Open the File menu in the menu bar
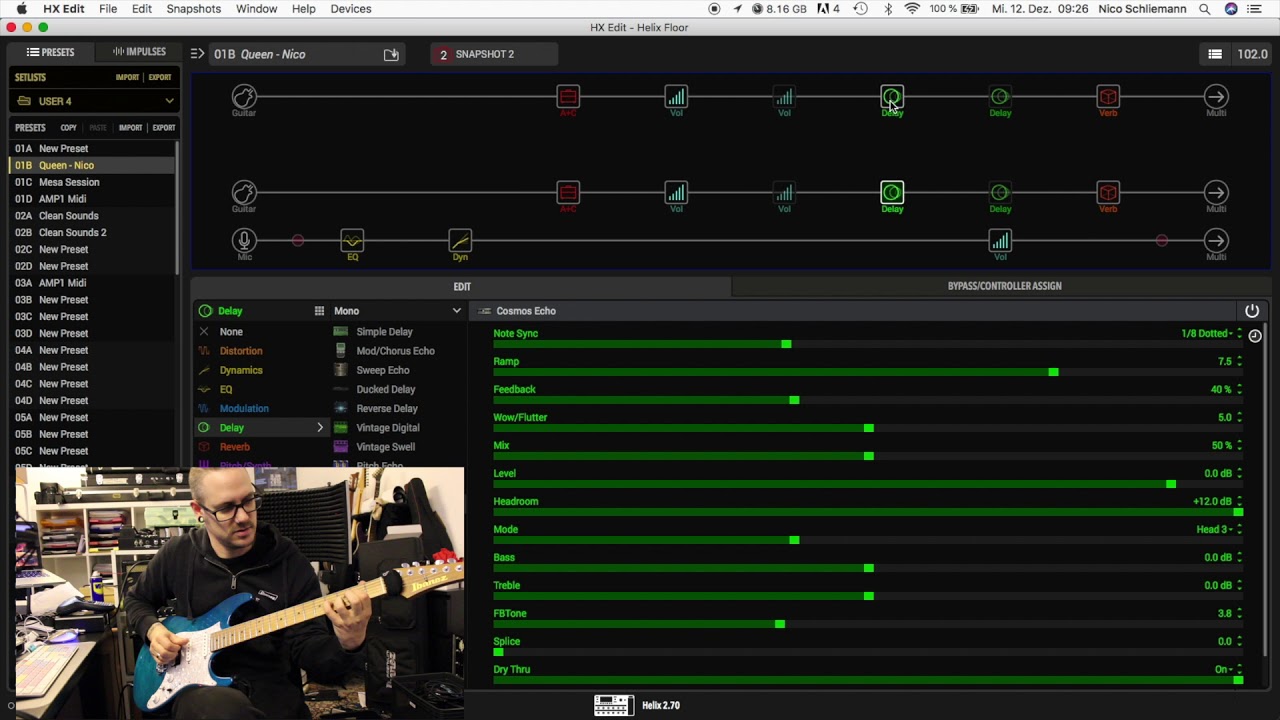The width and height of the screenshot is (1280, 720). (x=108, y=9)
